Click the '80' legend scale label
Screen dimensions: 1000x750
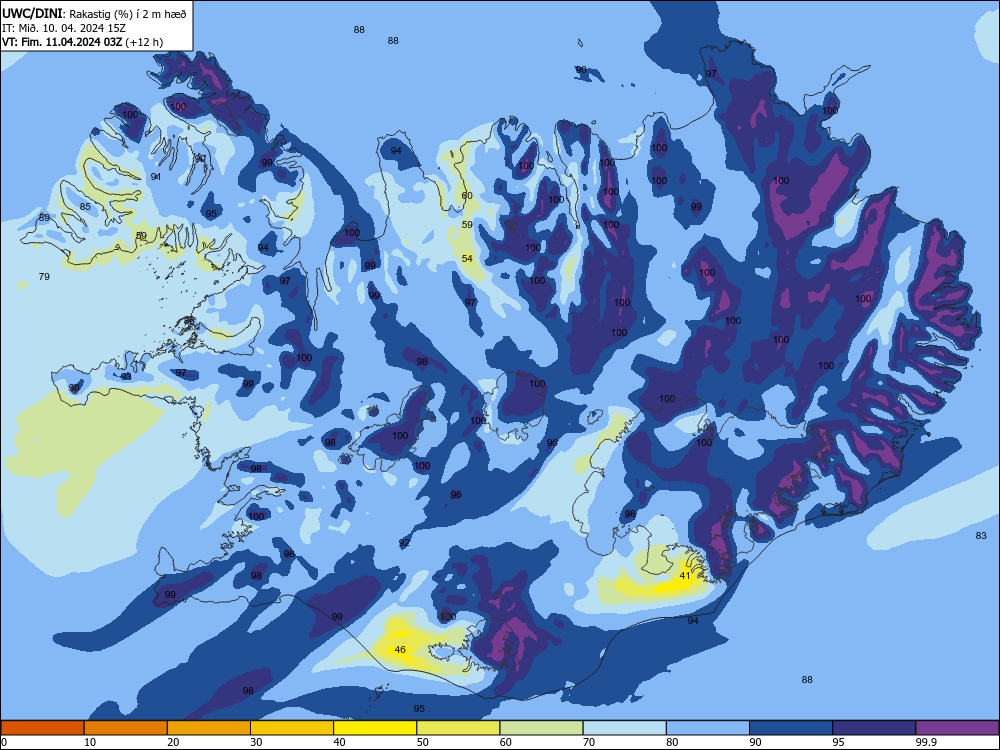[672, 742]
